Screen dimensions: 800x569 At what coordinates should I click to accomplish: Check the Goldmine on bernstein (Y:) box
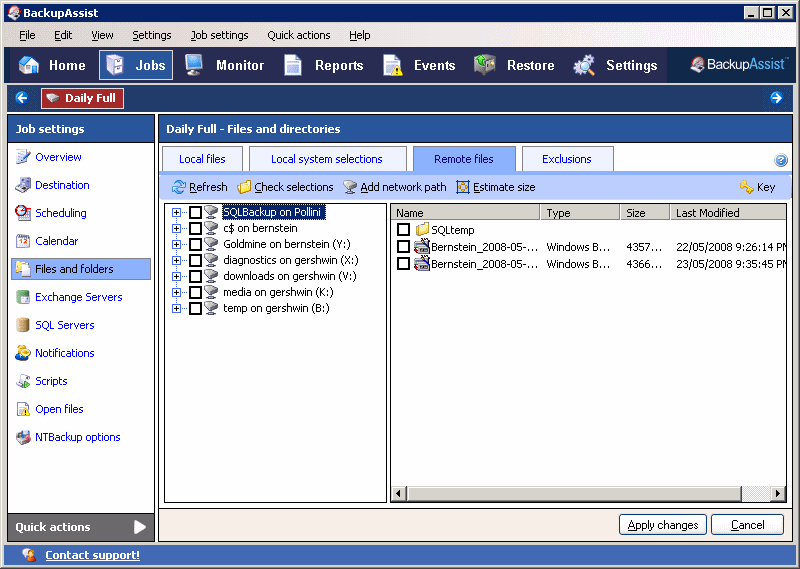pyautogui.click(x=195, y=244)
